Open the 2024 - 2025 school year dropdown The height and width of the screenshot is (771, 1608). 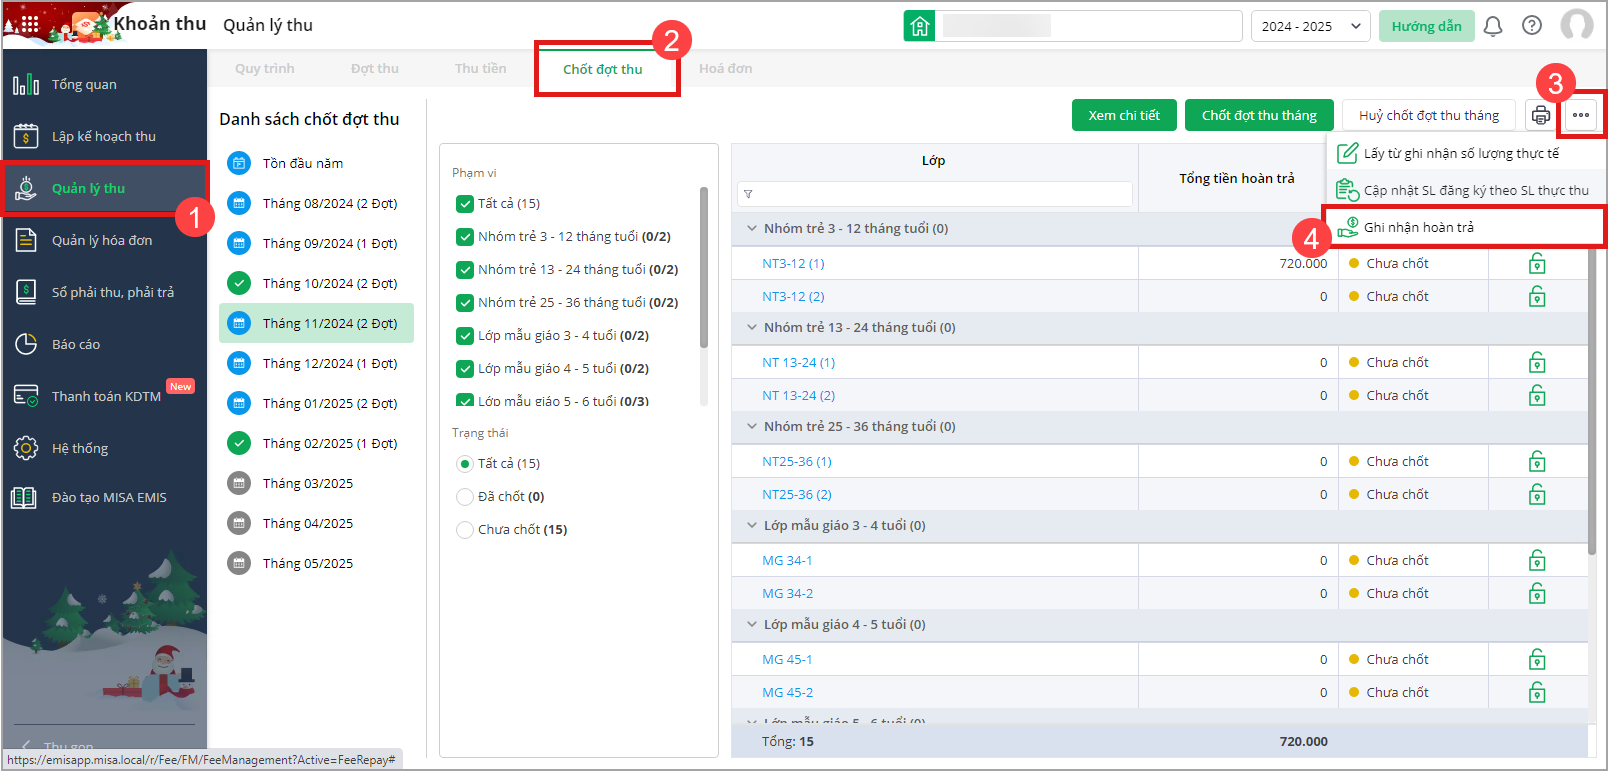pos(1310,26)
